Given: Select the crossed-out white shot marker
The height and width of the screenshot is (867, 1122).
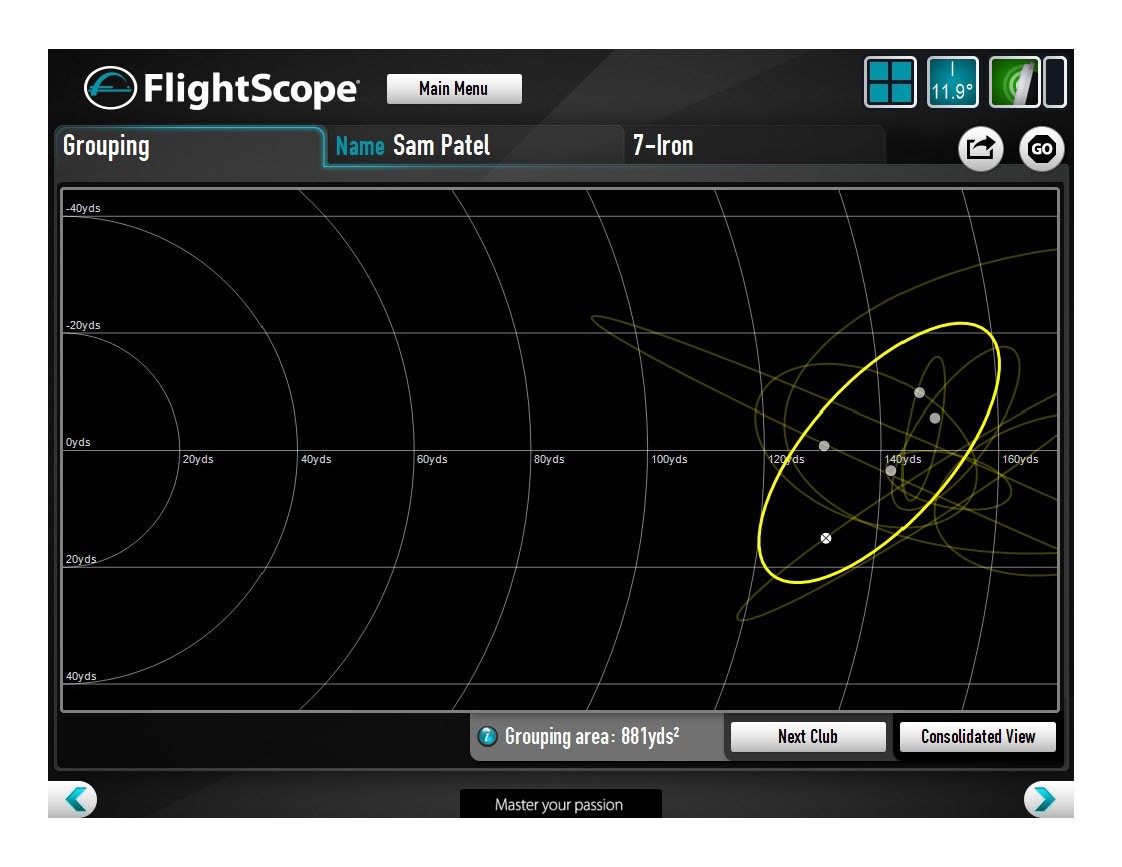Looking at the screenshot, I should point(826,538).
